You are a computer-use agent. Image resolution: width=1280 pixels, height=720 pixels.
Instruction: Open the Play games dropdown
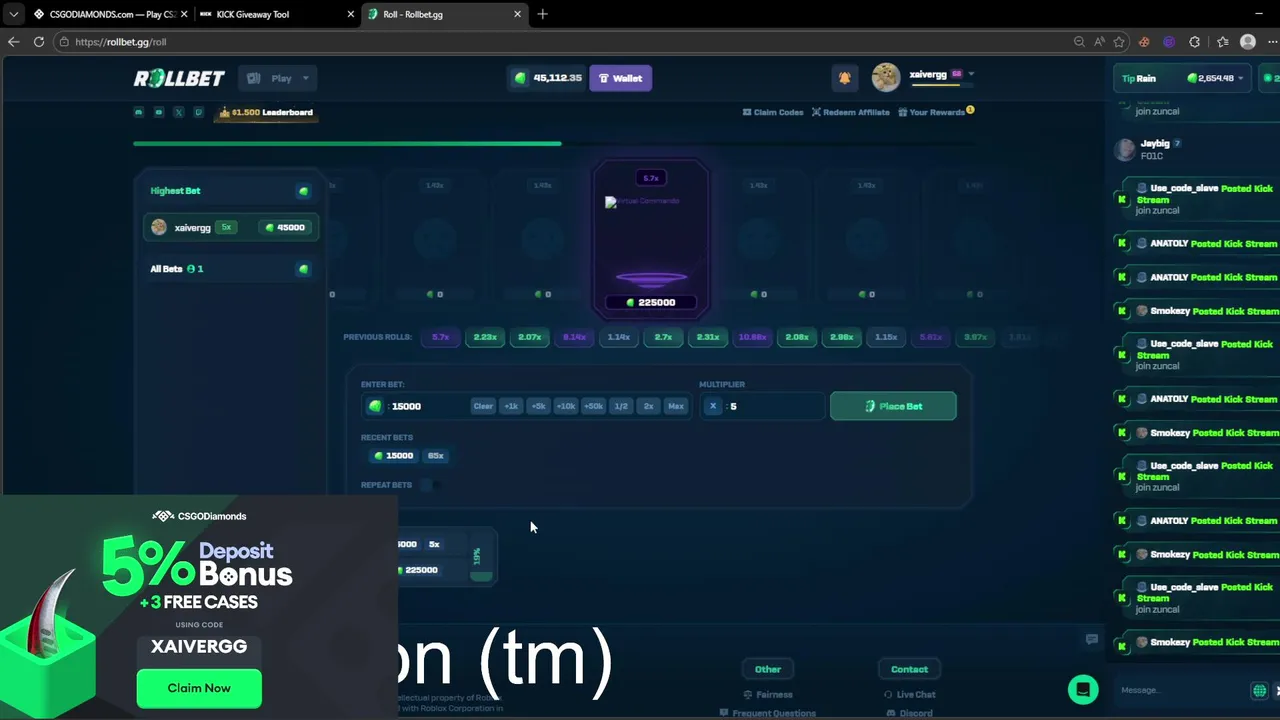(x=279, y=78)
